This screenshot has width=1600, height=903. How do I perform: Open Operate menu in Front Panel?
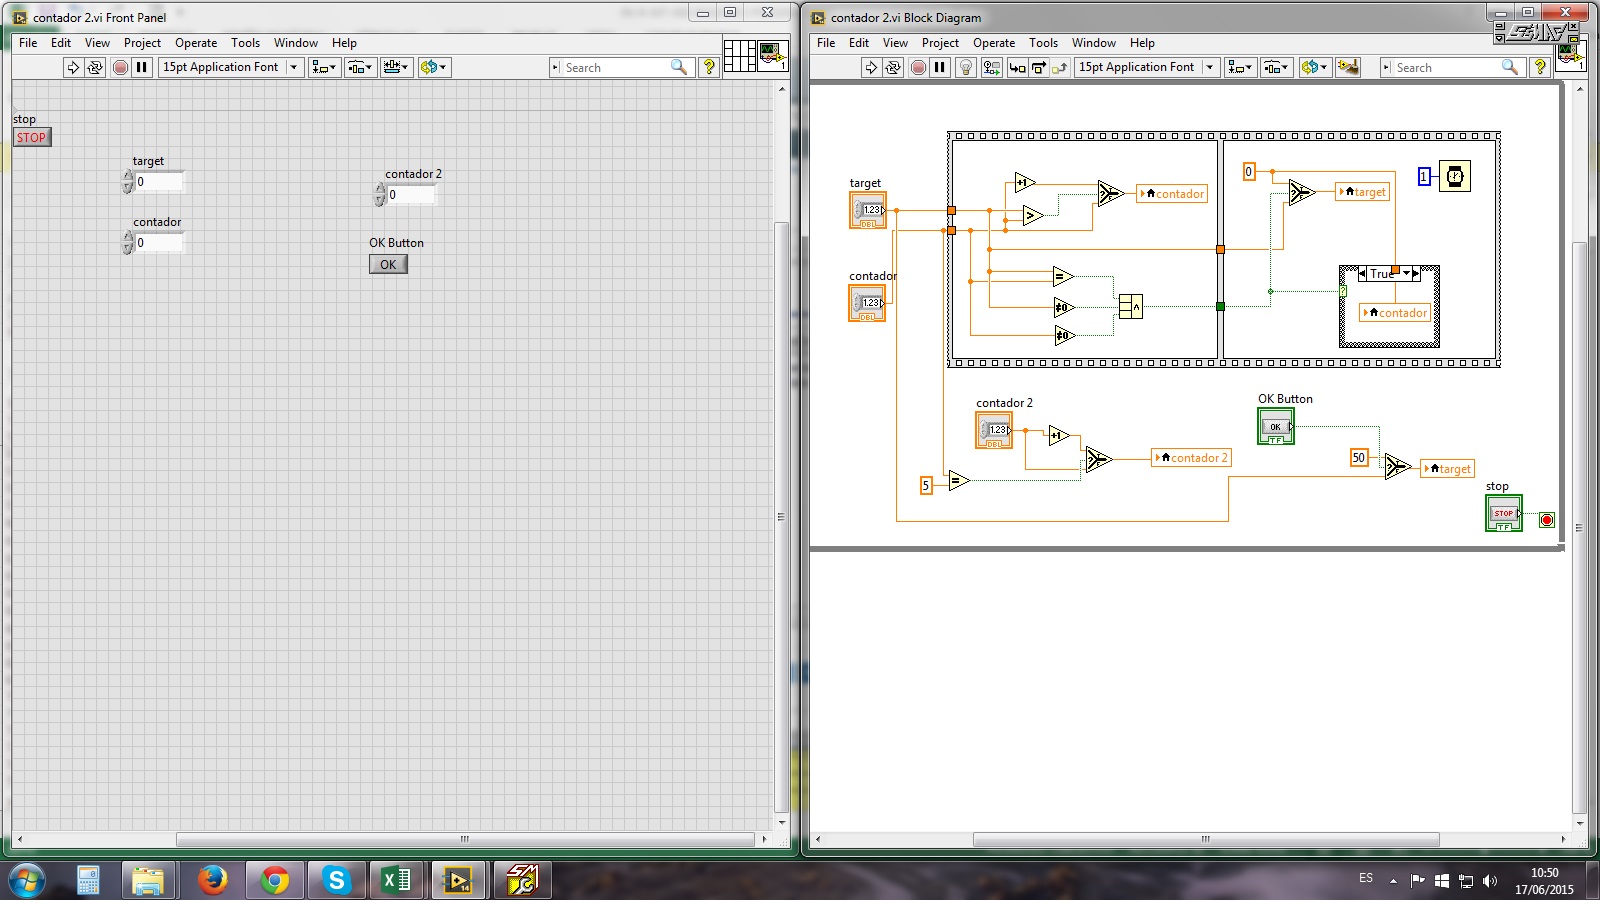tap(196, 43)
